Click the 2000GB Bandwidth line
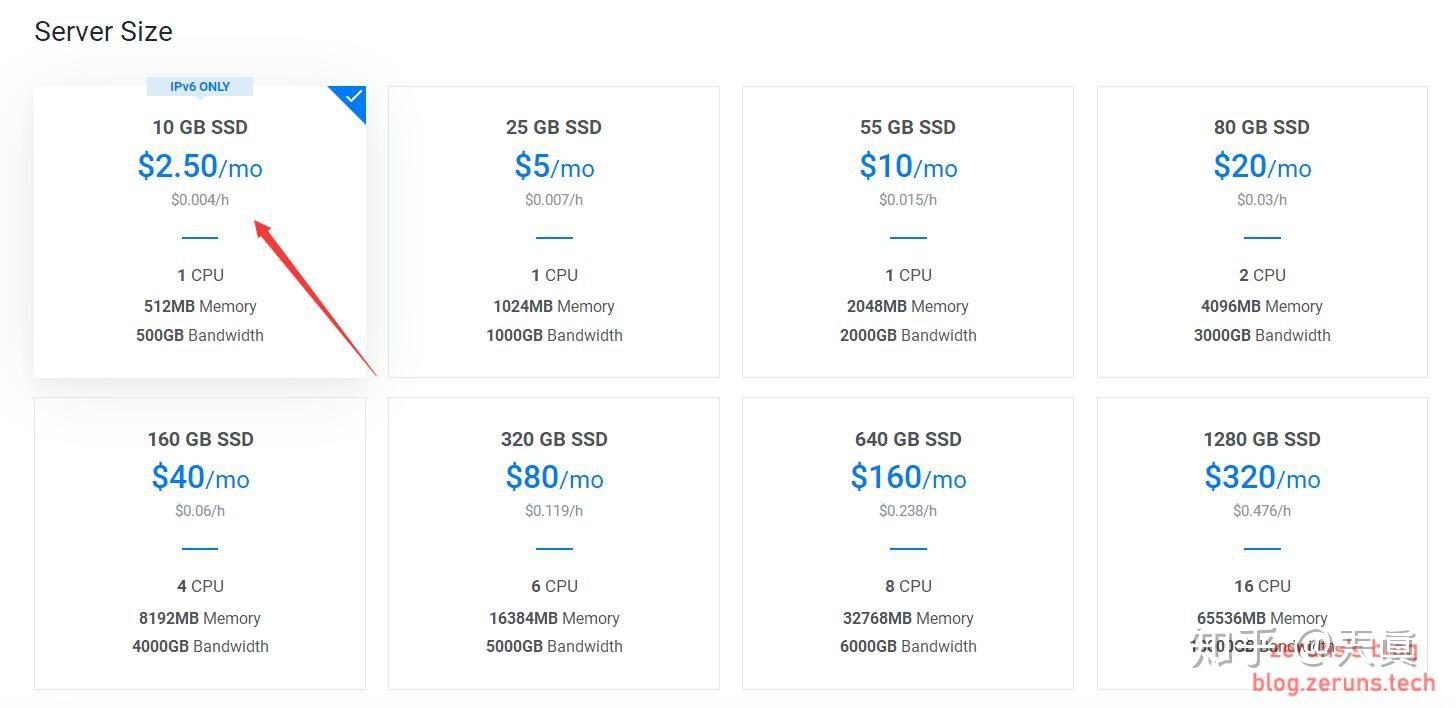Viewport: 1456px width, 708px height. [908, 335]
